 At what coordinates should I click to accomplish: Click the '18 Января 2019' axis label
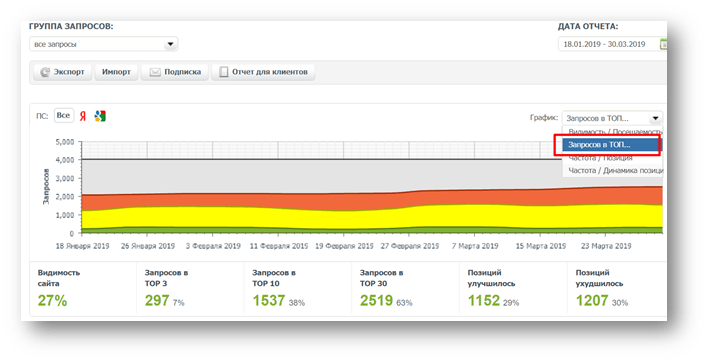[82, 246]
